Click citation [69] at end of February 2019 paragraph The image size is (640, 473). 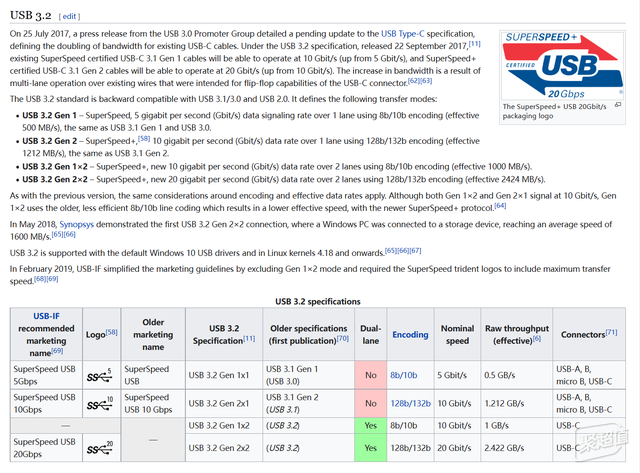coord(52,279)
